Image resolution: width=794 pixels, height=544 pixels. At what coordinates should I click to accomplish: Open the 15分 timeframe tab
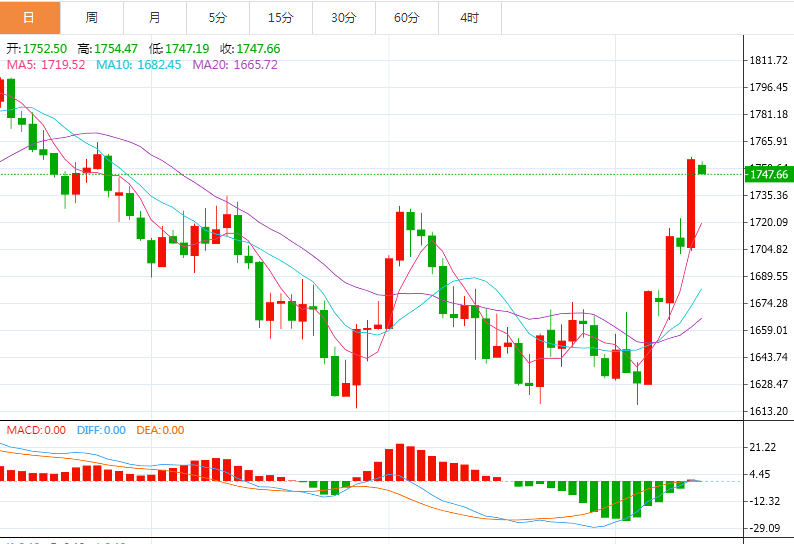tap(281, 18)
